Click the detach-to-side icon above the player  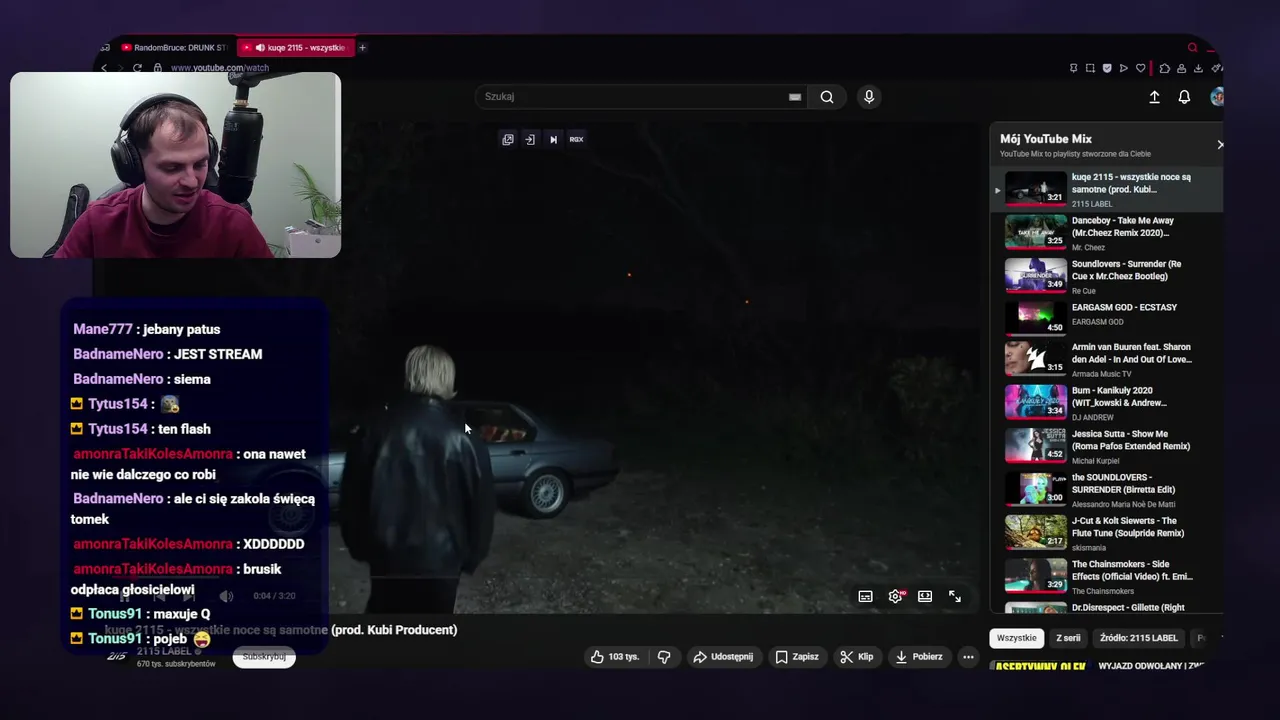pos(530,139)
